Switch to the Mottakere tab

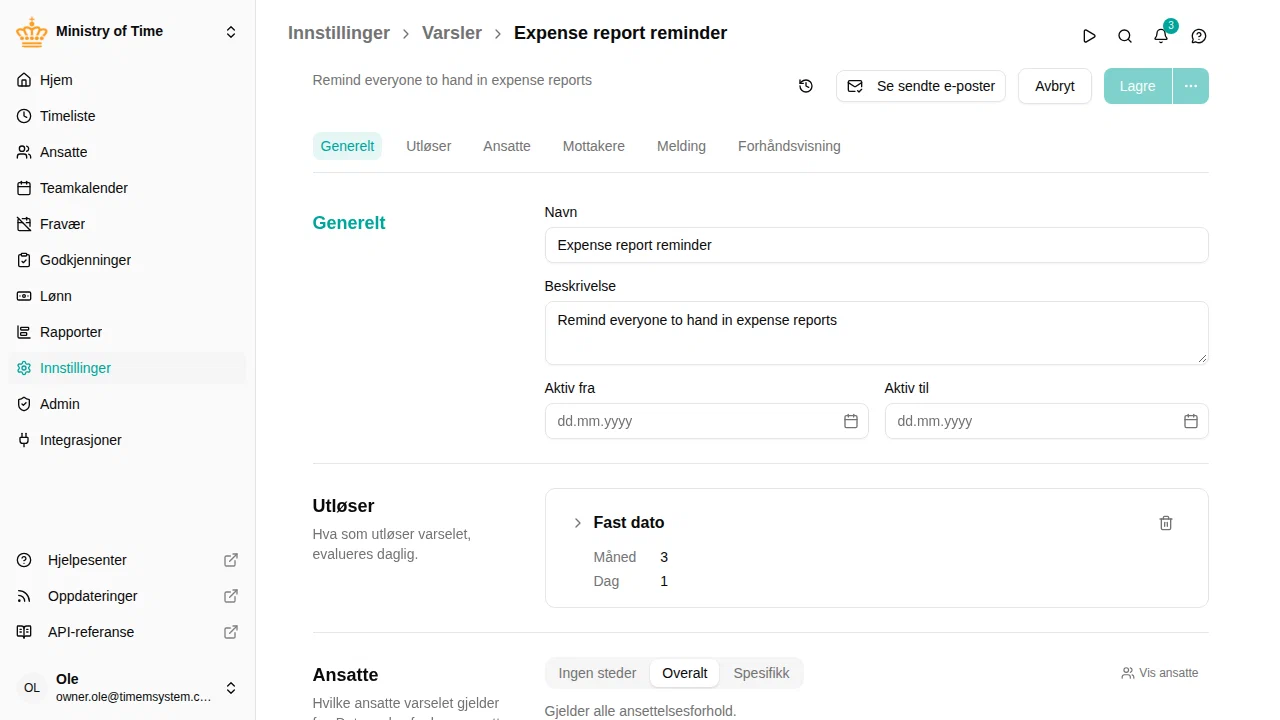[594, 146]
